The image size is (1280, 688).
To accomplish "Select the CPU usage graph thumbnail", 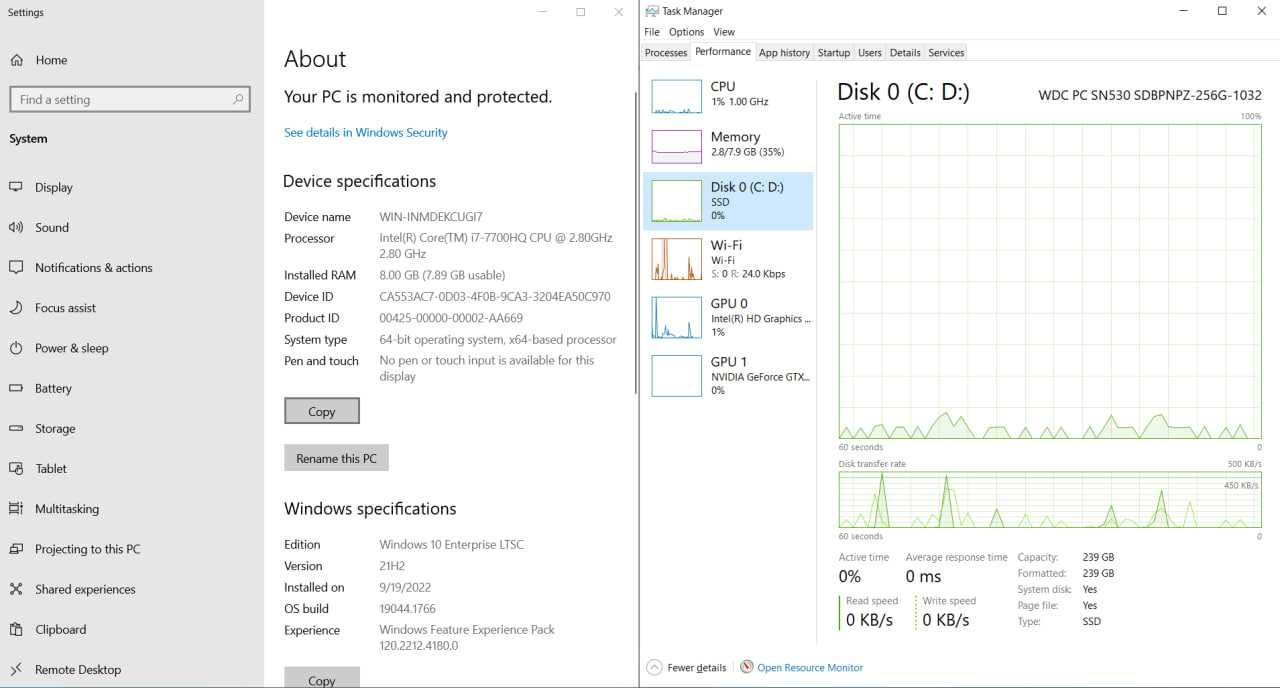I will [677, 96].
